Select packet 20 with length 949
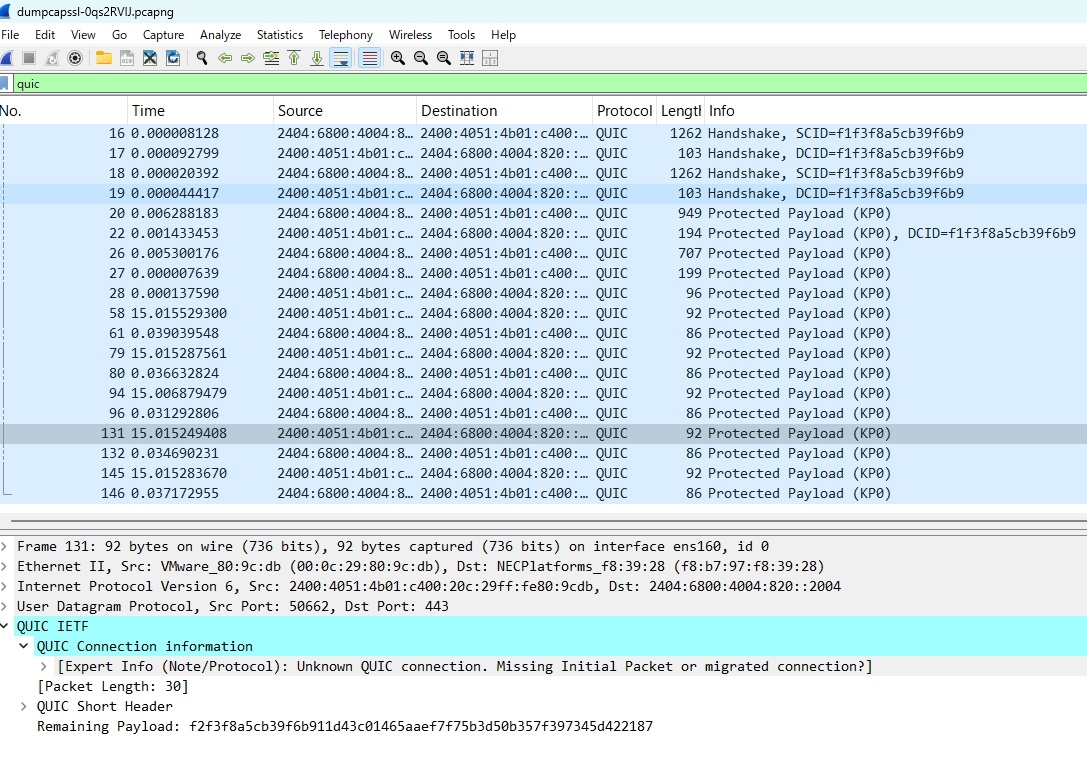The image size is (1087, 762). (x=544, y=214)
